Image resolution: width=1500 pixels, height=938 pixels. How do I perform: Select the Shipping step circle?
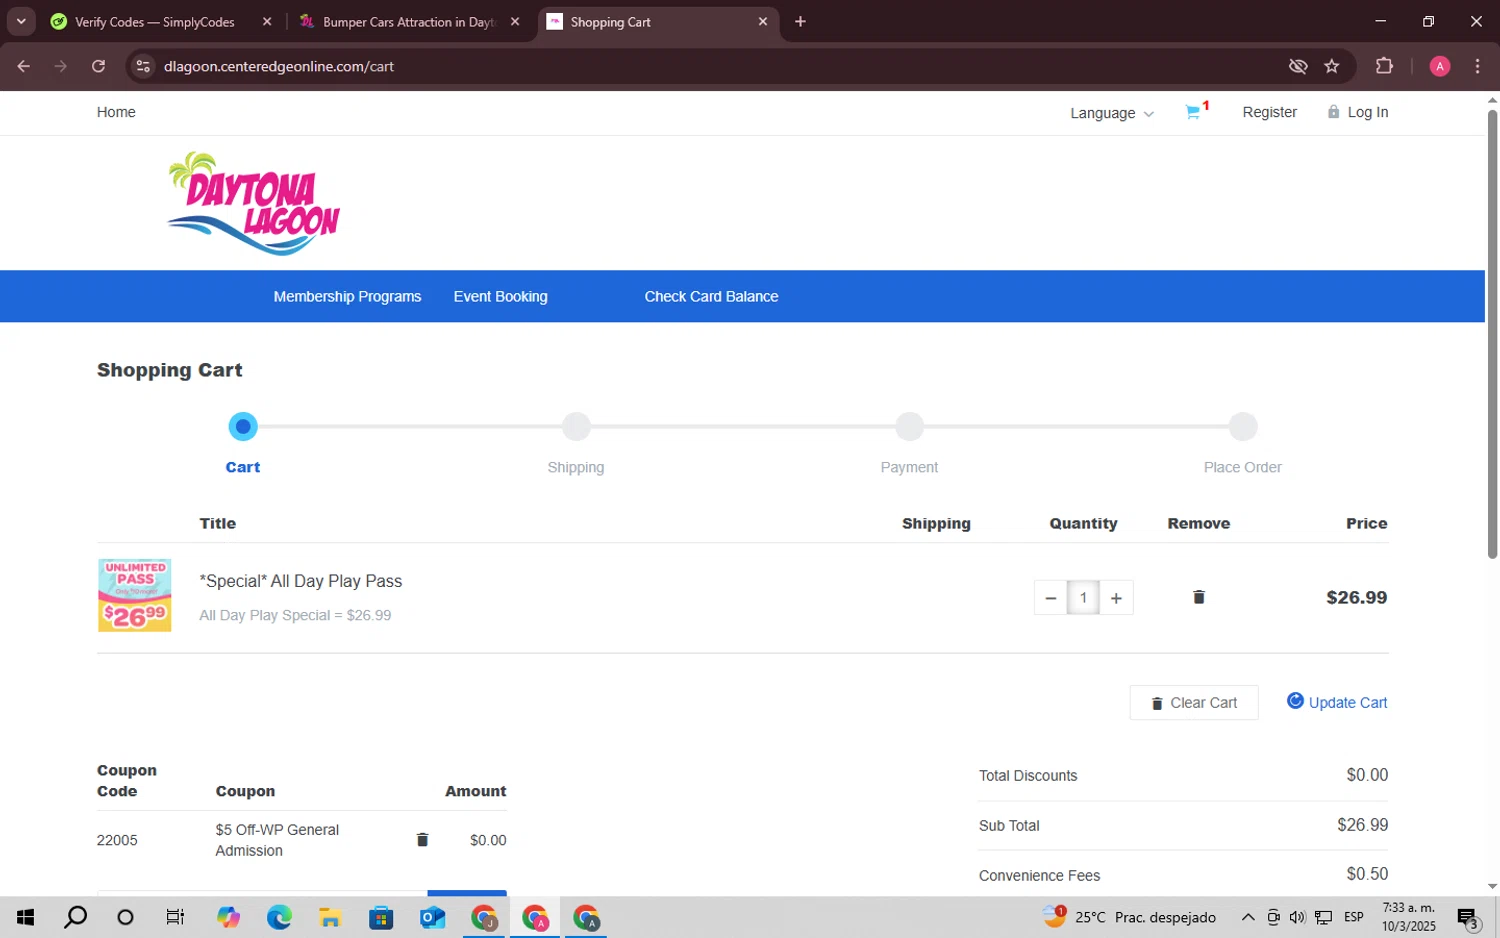click(576, 427)
